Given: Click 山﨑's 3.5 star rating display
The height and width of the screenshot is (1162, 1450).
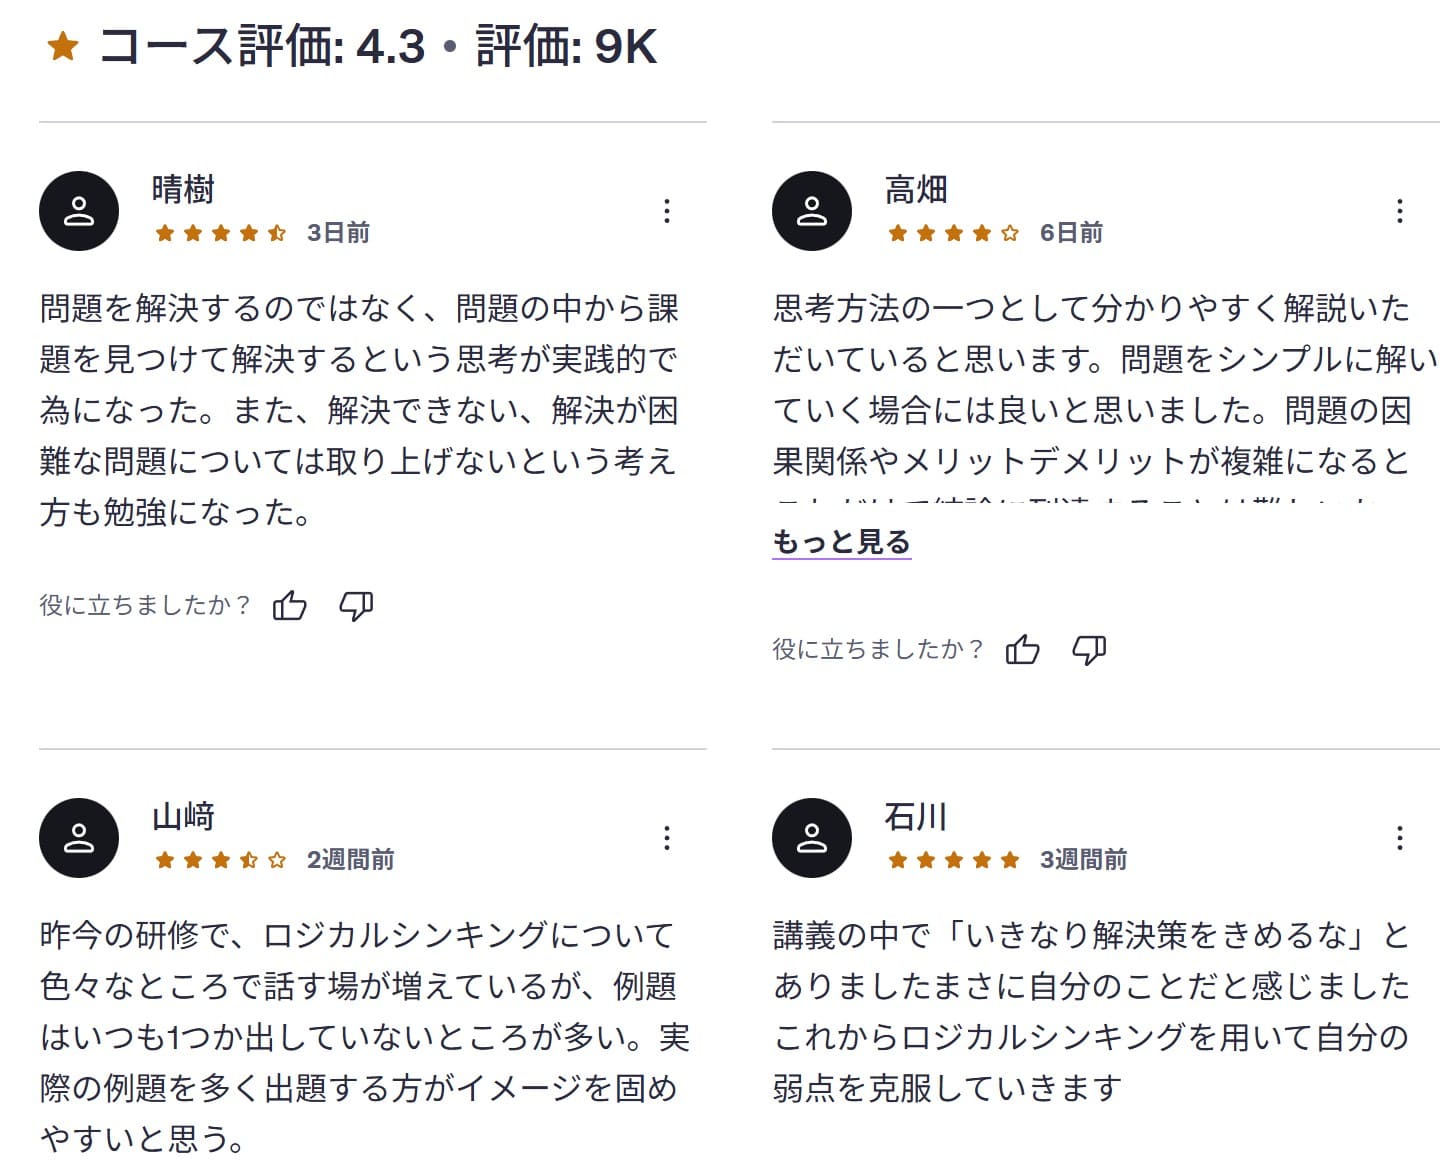Looking at the screenshot, I should 219,858.
